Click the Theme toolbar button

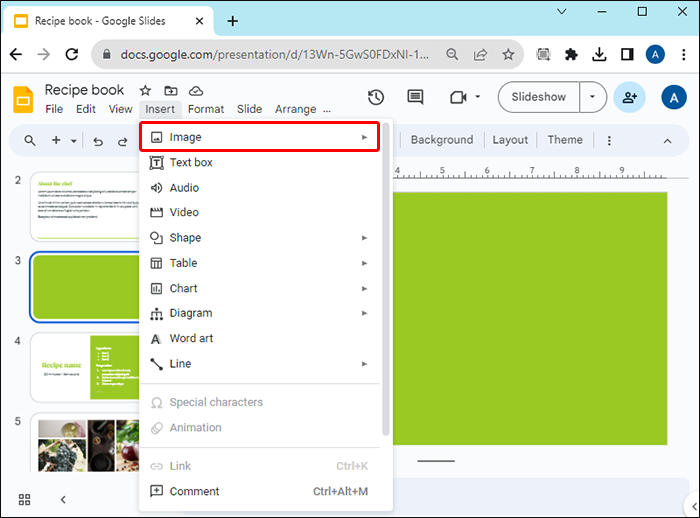click(x=565, y=140)
